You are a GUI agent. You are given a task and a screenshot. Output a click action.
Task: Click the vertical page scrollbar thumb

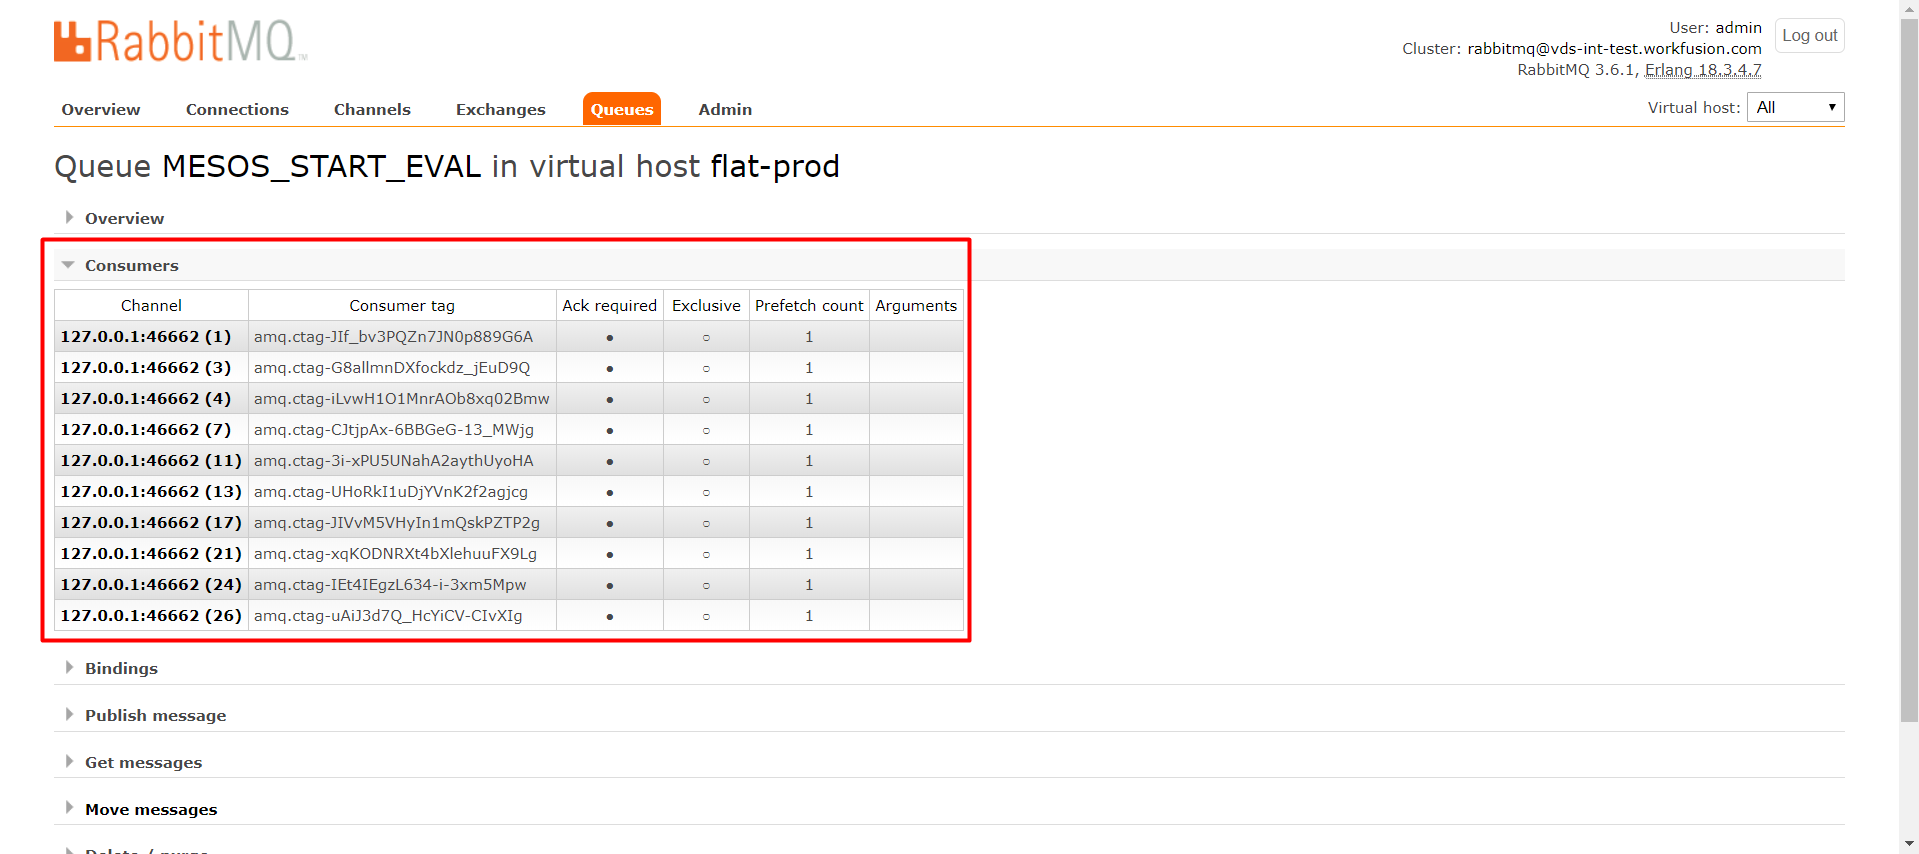tap(1909, 370)
